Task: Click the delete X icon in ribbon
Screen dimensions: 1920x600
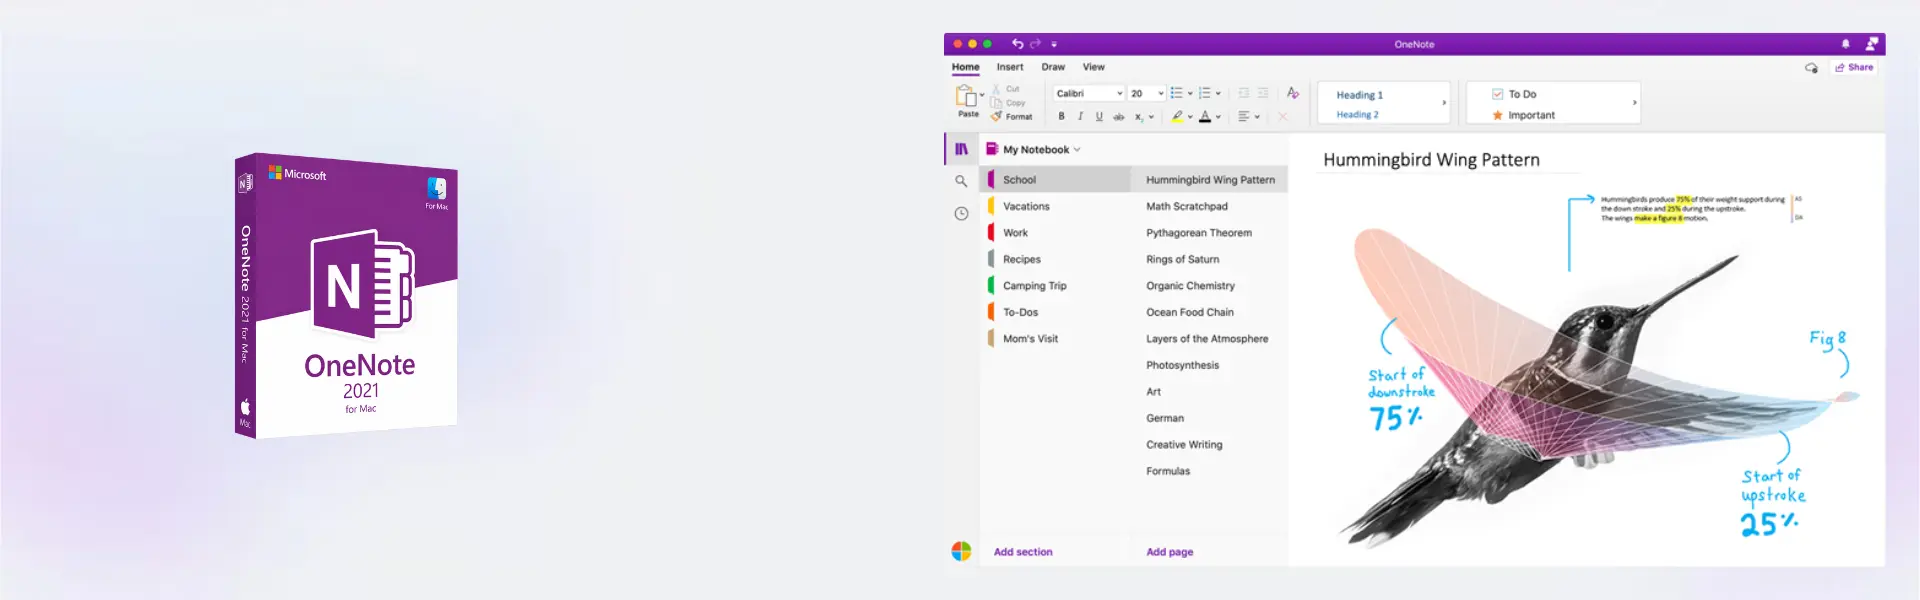Action: pos(1282,117)
